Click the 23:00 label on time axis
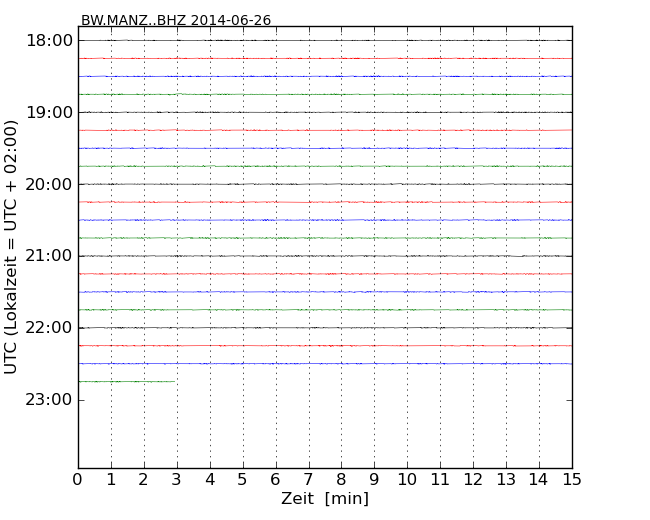 click(x=49, y=400)
